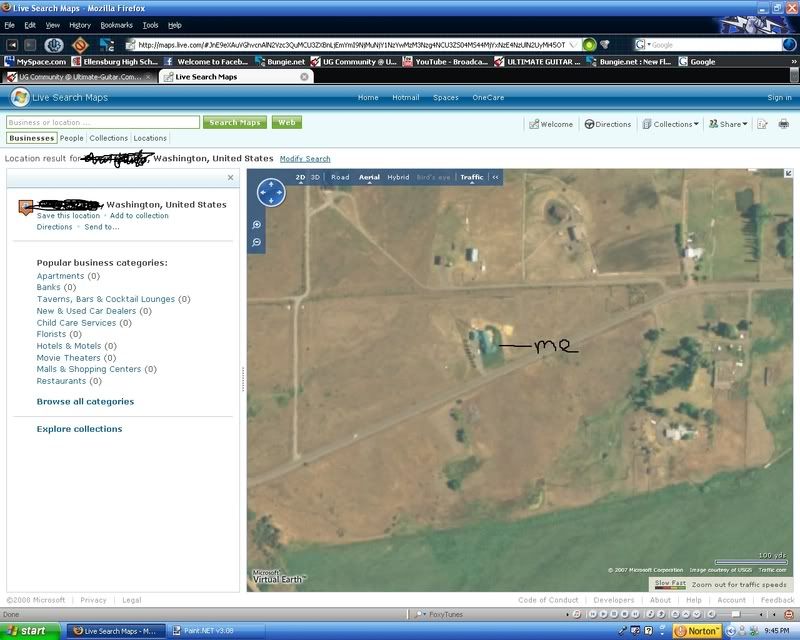The width and height of the screenshot is (800, 640).
Task: Open the Collections dropdown in toolbar
Action: [x=670, y=124]
